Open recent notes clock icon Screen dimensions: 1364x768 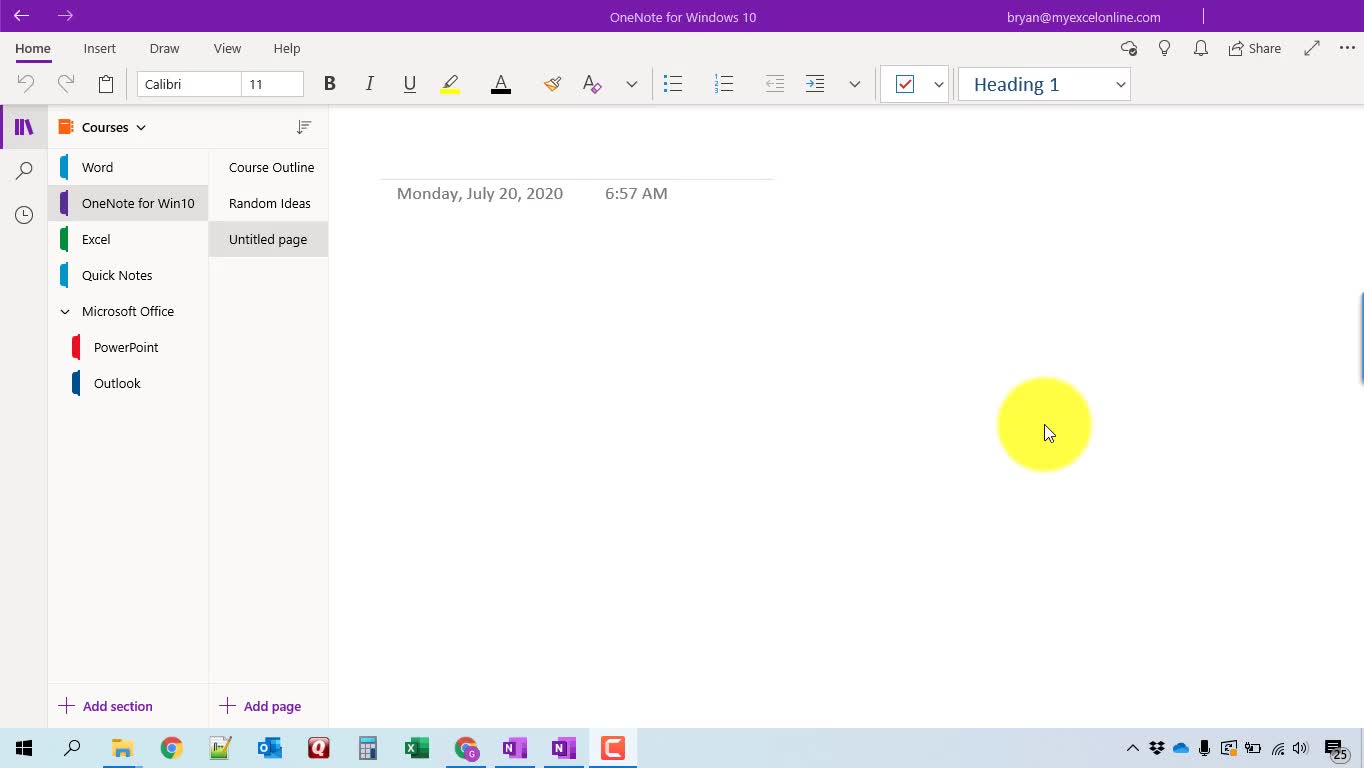coord(24,215)
